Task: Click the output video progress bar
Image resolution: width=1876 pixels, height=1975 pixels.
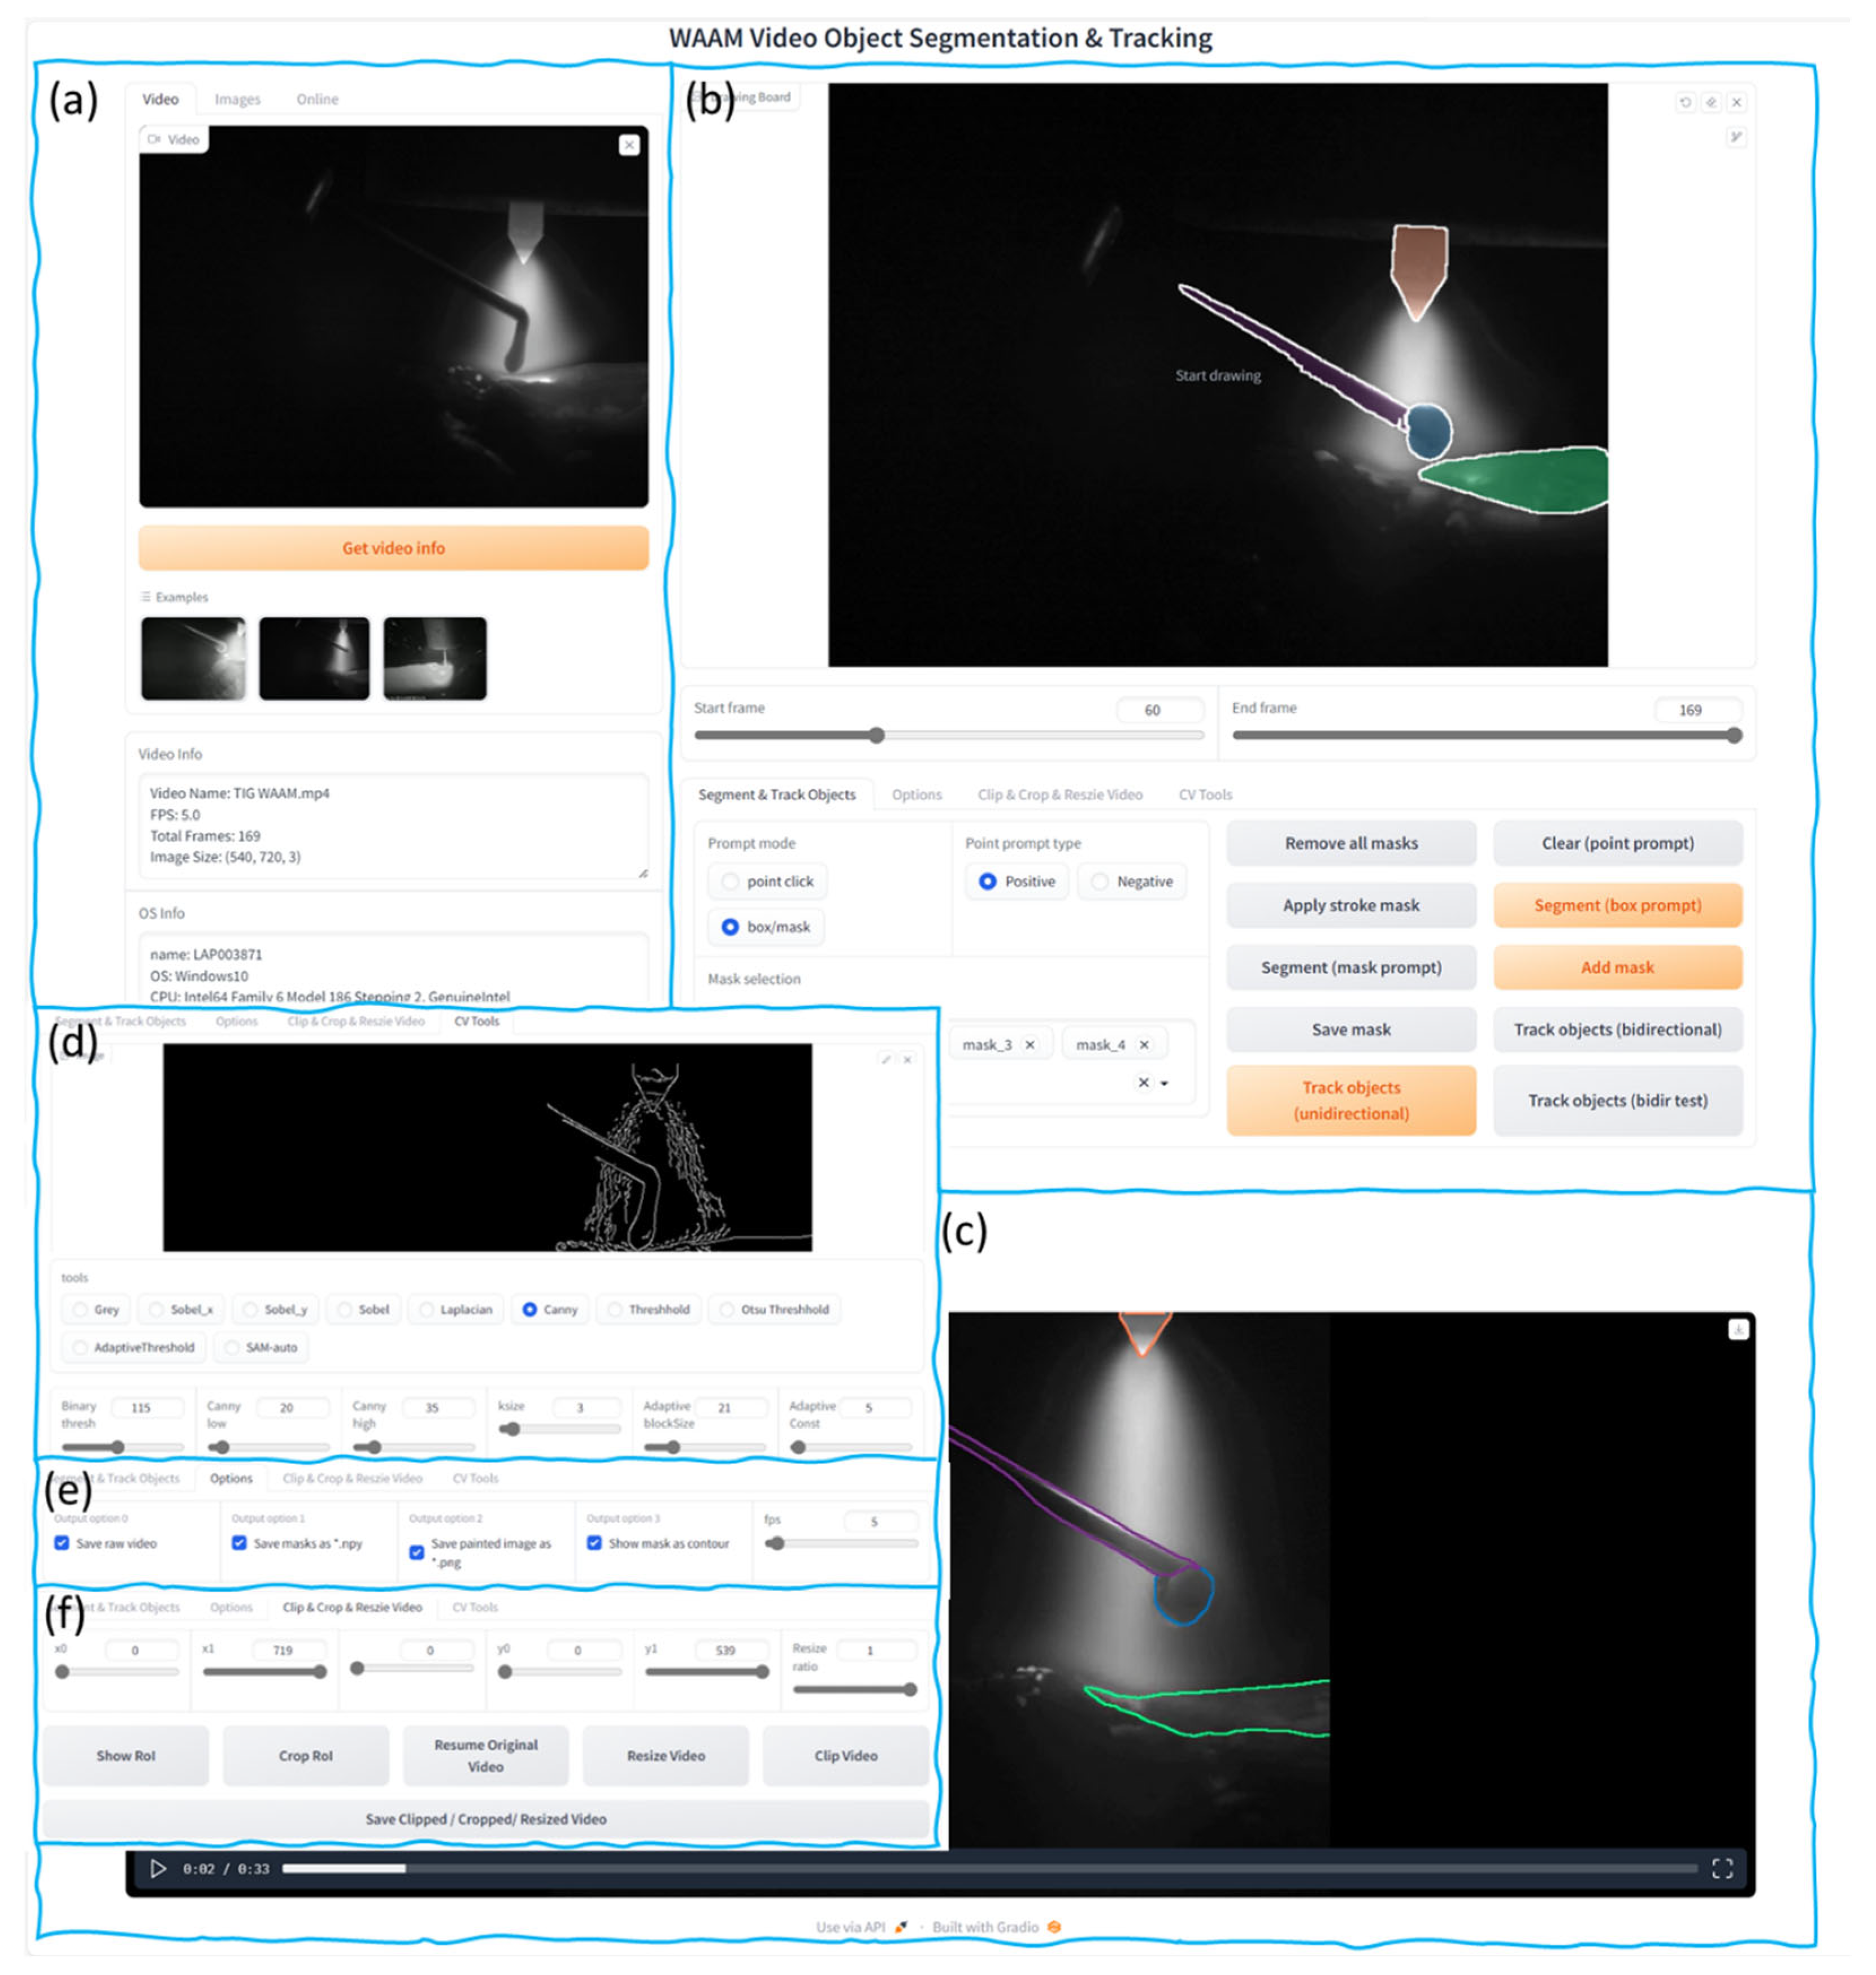Action: (x=989, y=1868)
